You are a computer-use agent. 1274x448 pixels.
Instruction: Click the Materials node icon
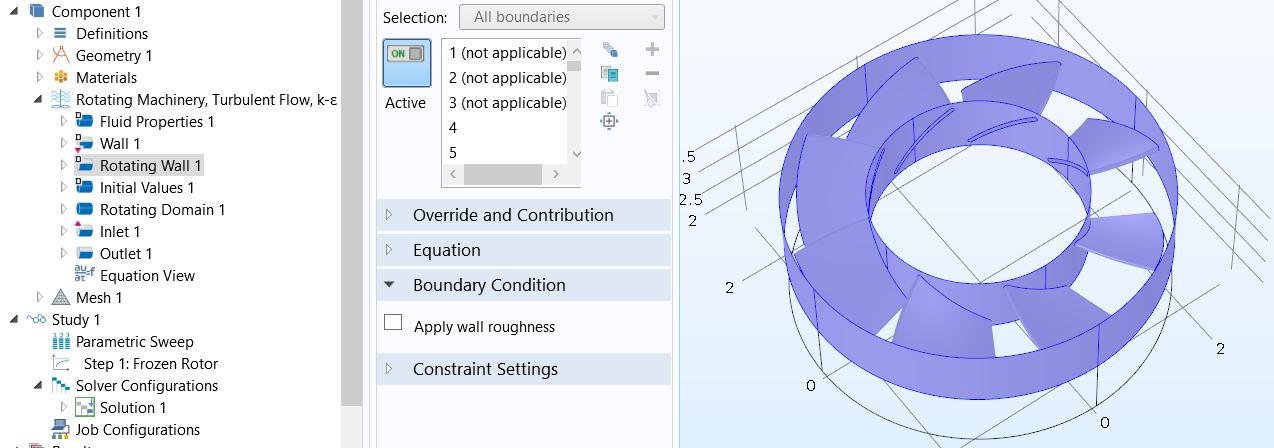61,78
